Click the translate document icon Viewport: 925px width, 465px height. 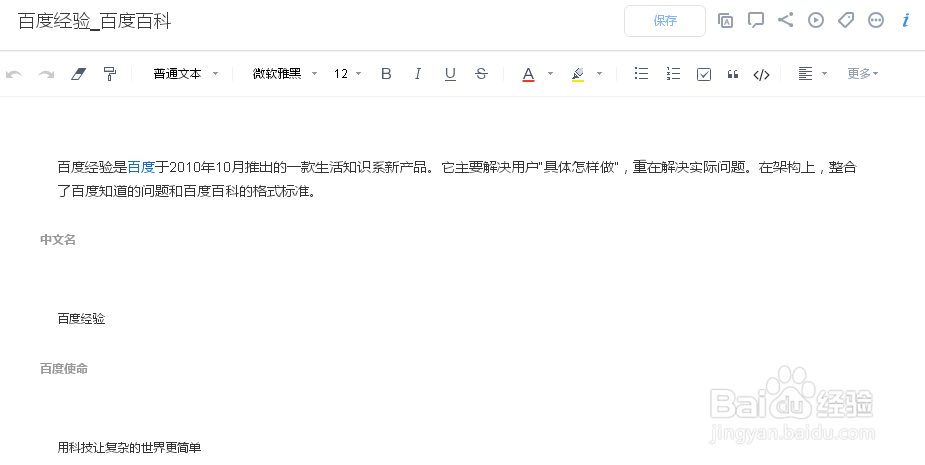[726, 21]
